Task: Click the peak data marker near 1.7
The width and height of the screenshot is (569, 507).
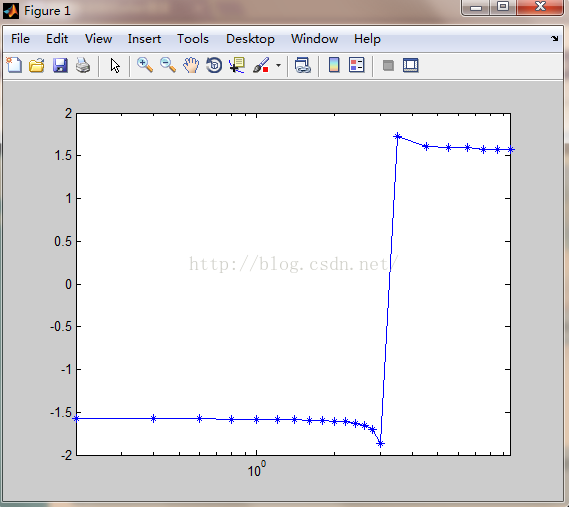Action: pos(397,136)
